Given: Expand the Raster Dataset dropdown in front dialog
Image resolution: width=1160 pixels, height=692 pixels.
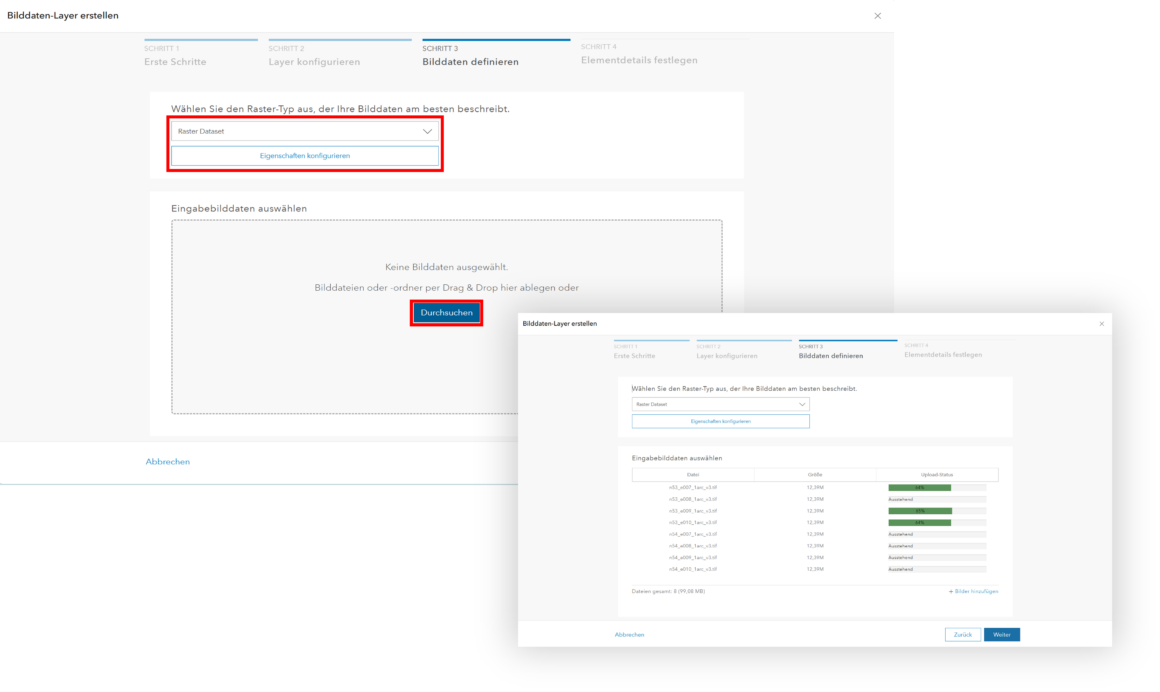Looking at the screenshot, I should coord(721,404).
